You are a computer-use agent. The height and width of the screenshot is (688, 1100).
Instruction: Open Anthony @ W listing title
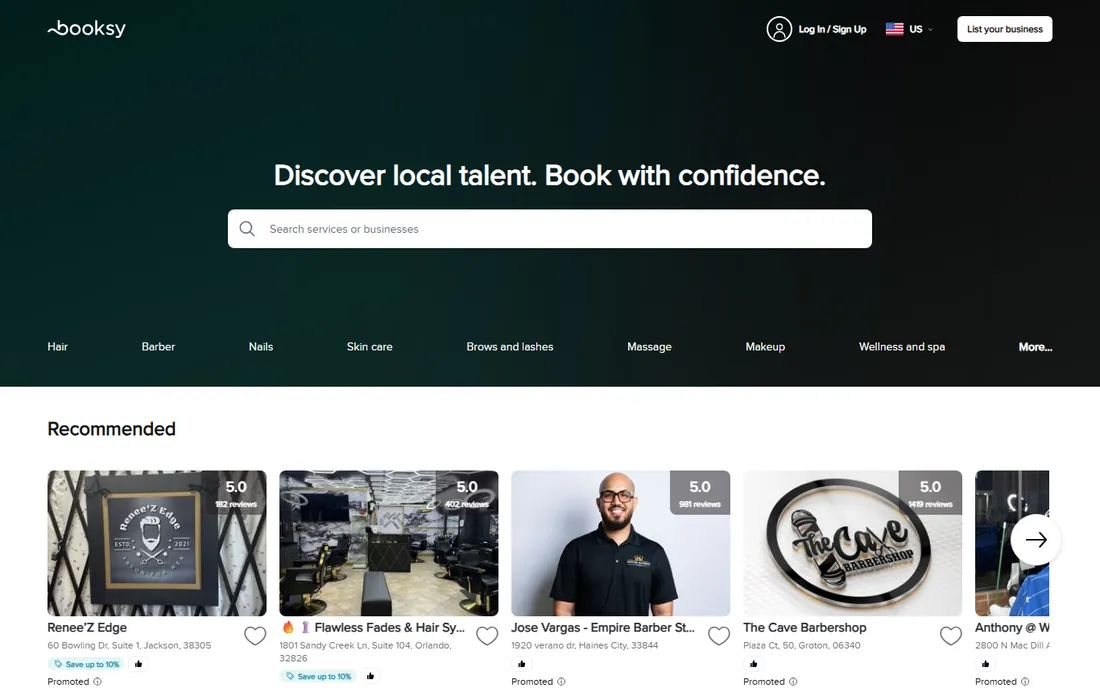(1012, 628)
